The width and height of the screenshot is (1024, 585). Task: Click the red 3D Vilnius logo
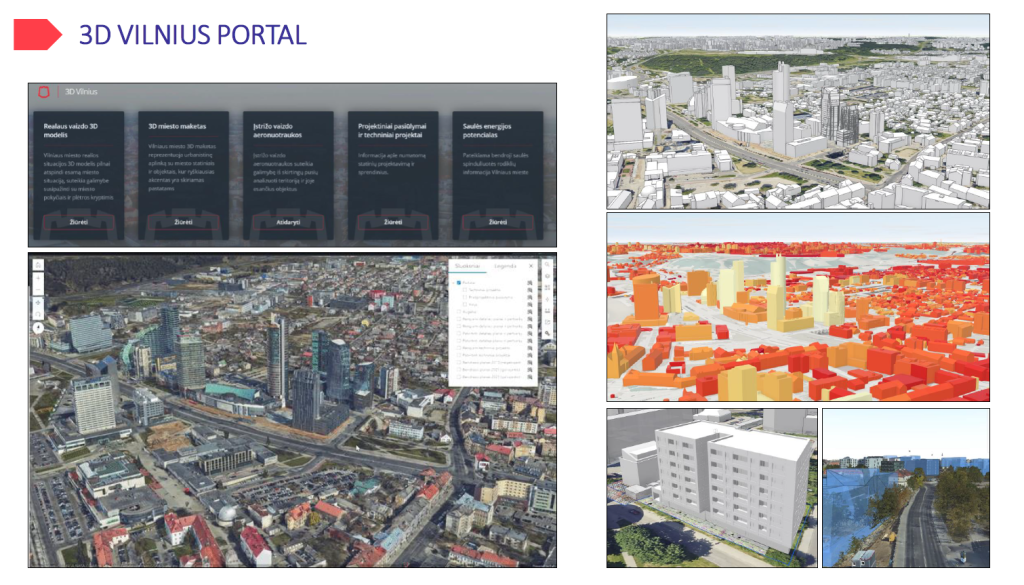(42, 92)
